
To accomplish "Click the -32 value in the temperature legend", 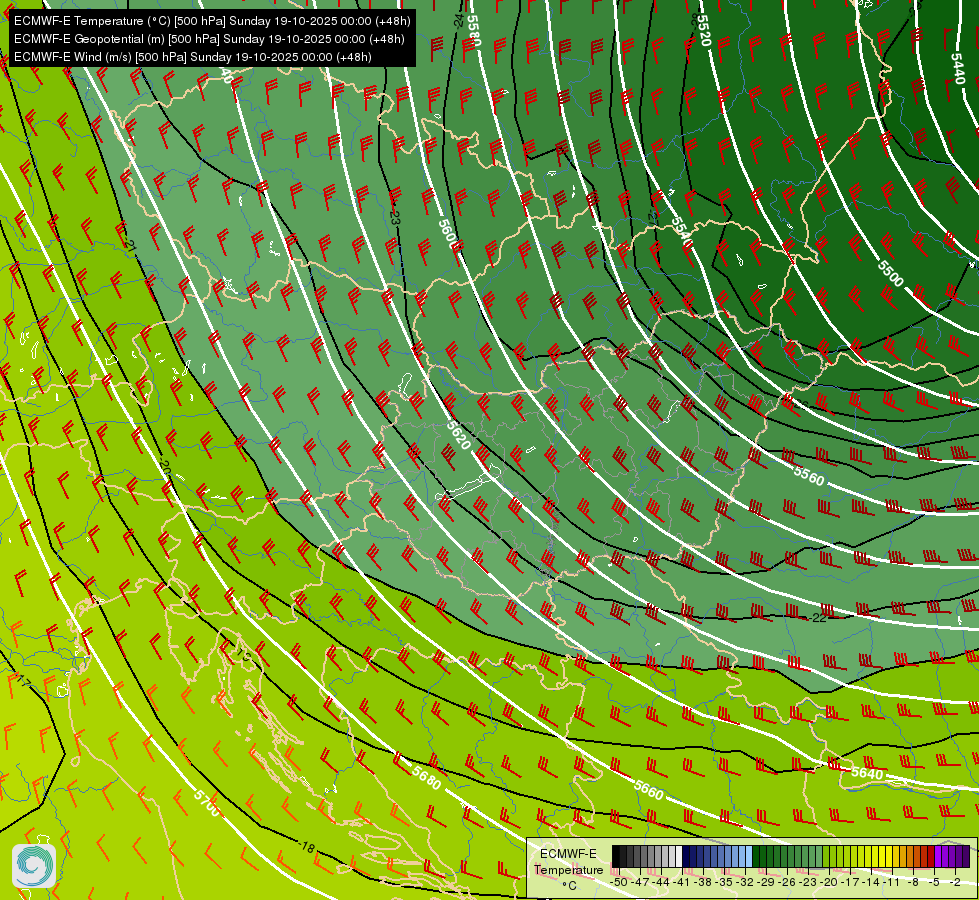I will pos(745,882).
